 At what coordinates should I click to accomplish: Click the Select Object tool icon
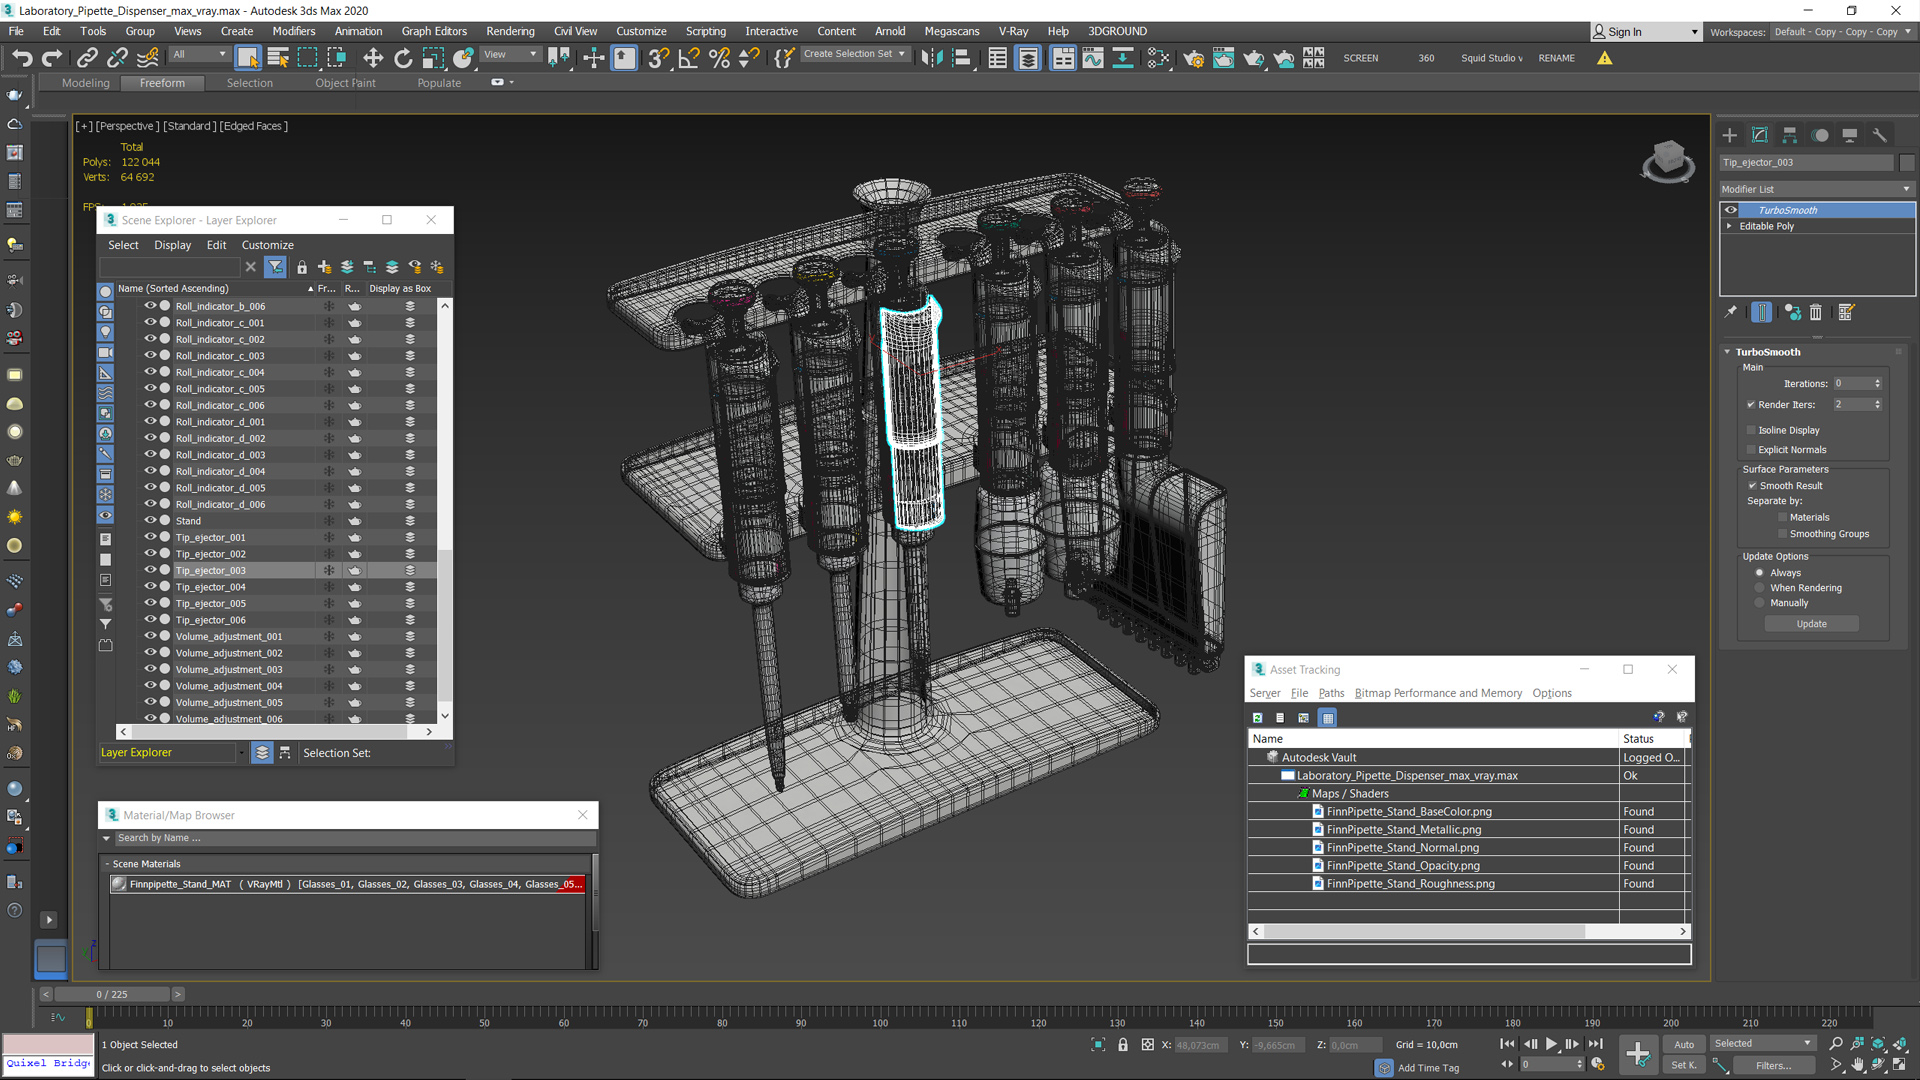point(248,57)
